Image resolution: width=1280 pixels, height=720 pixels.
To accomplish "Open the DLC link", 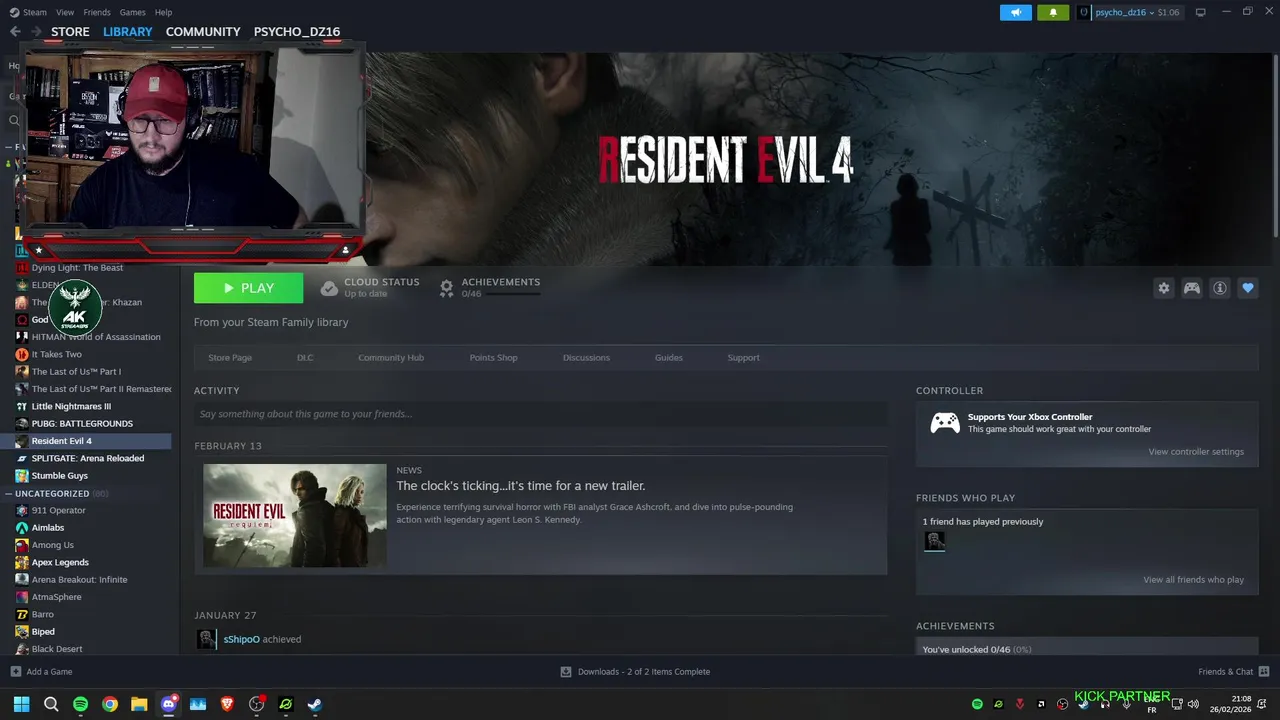I will pos(305,357).
